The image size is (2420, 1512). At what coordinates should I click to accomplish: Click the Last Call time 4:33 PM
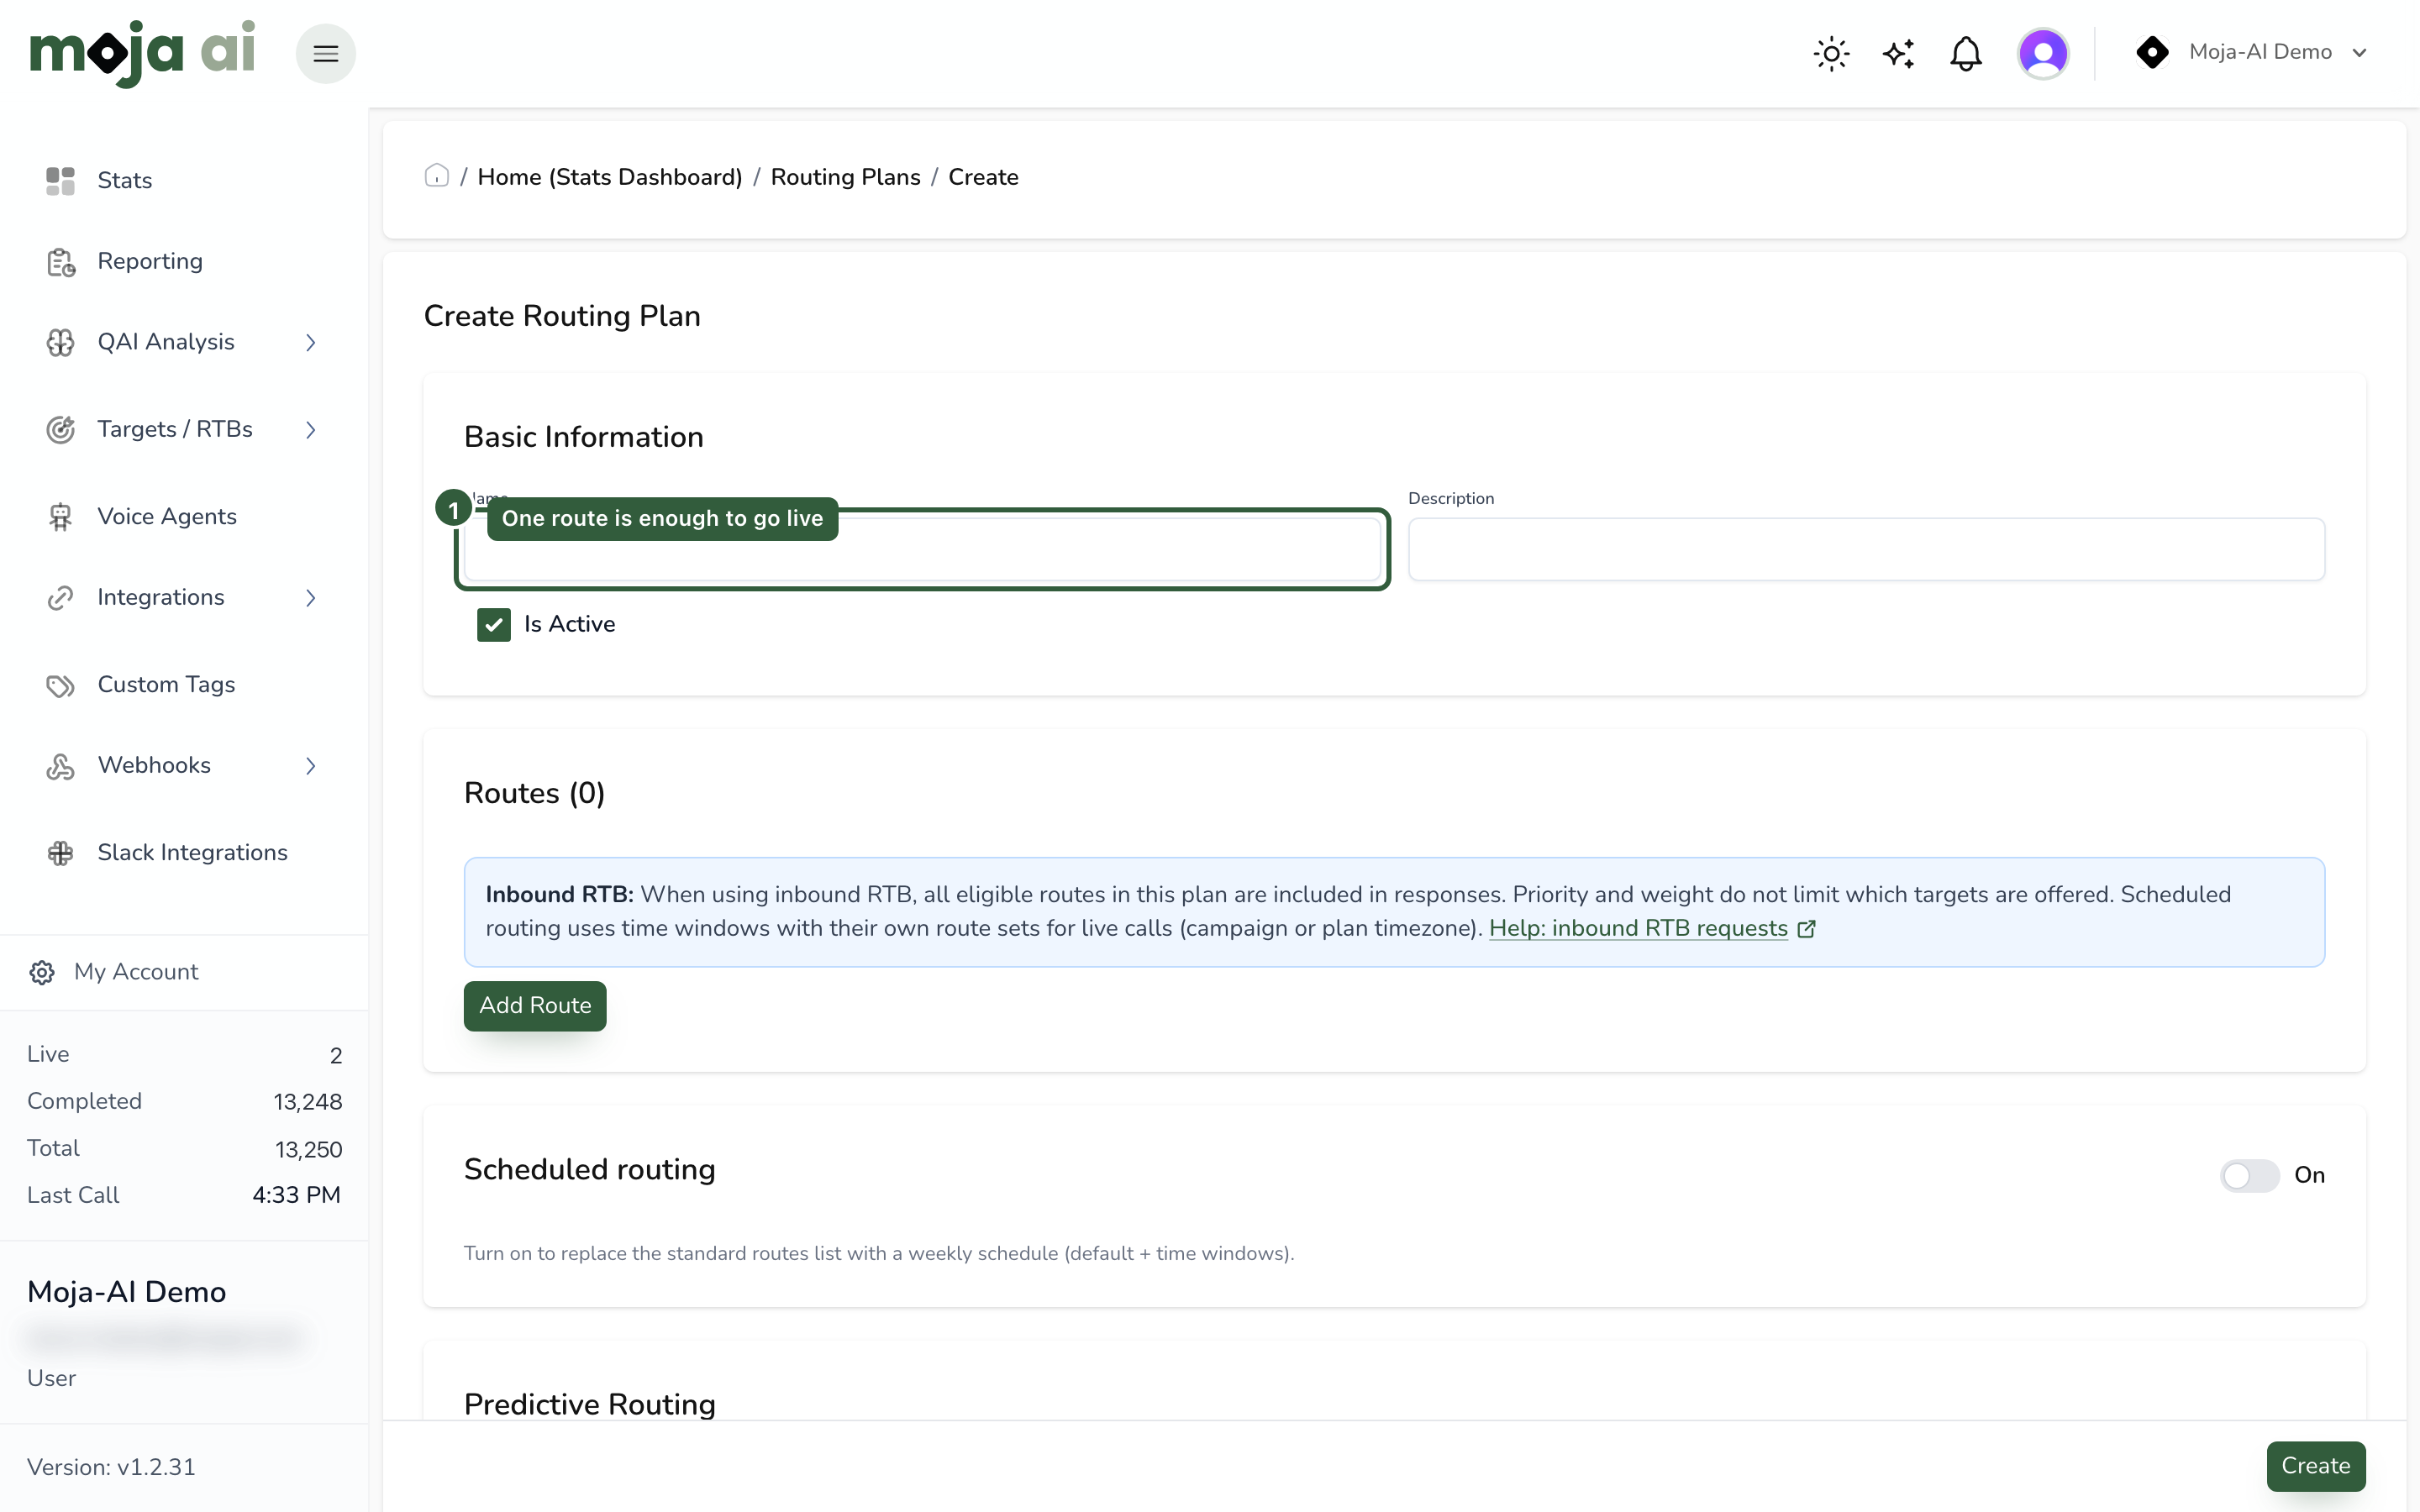(297, 1196)
